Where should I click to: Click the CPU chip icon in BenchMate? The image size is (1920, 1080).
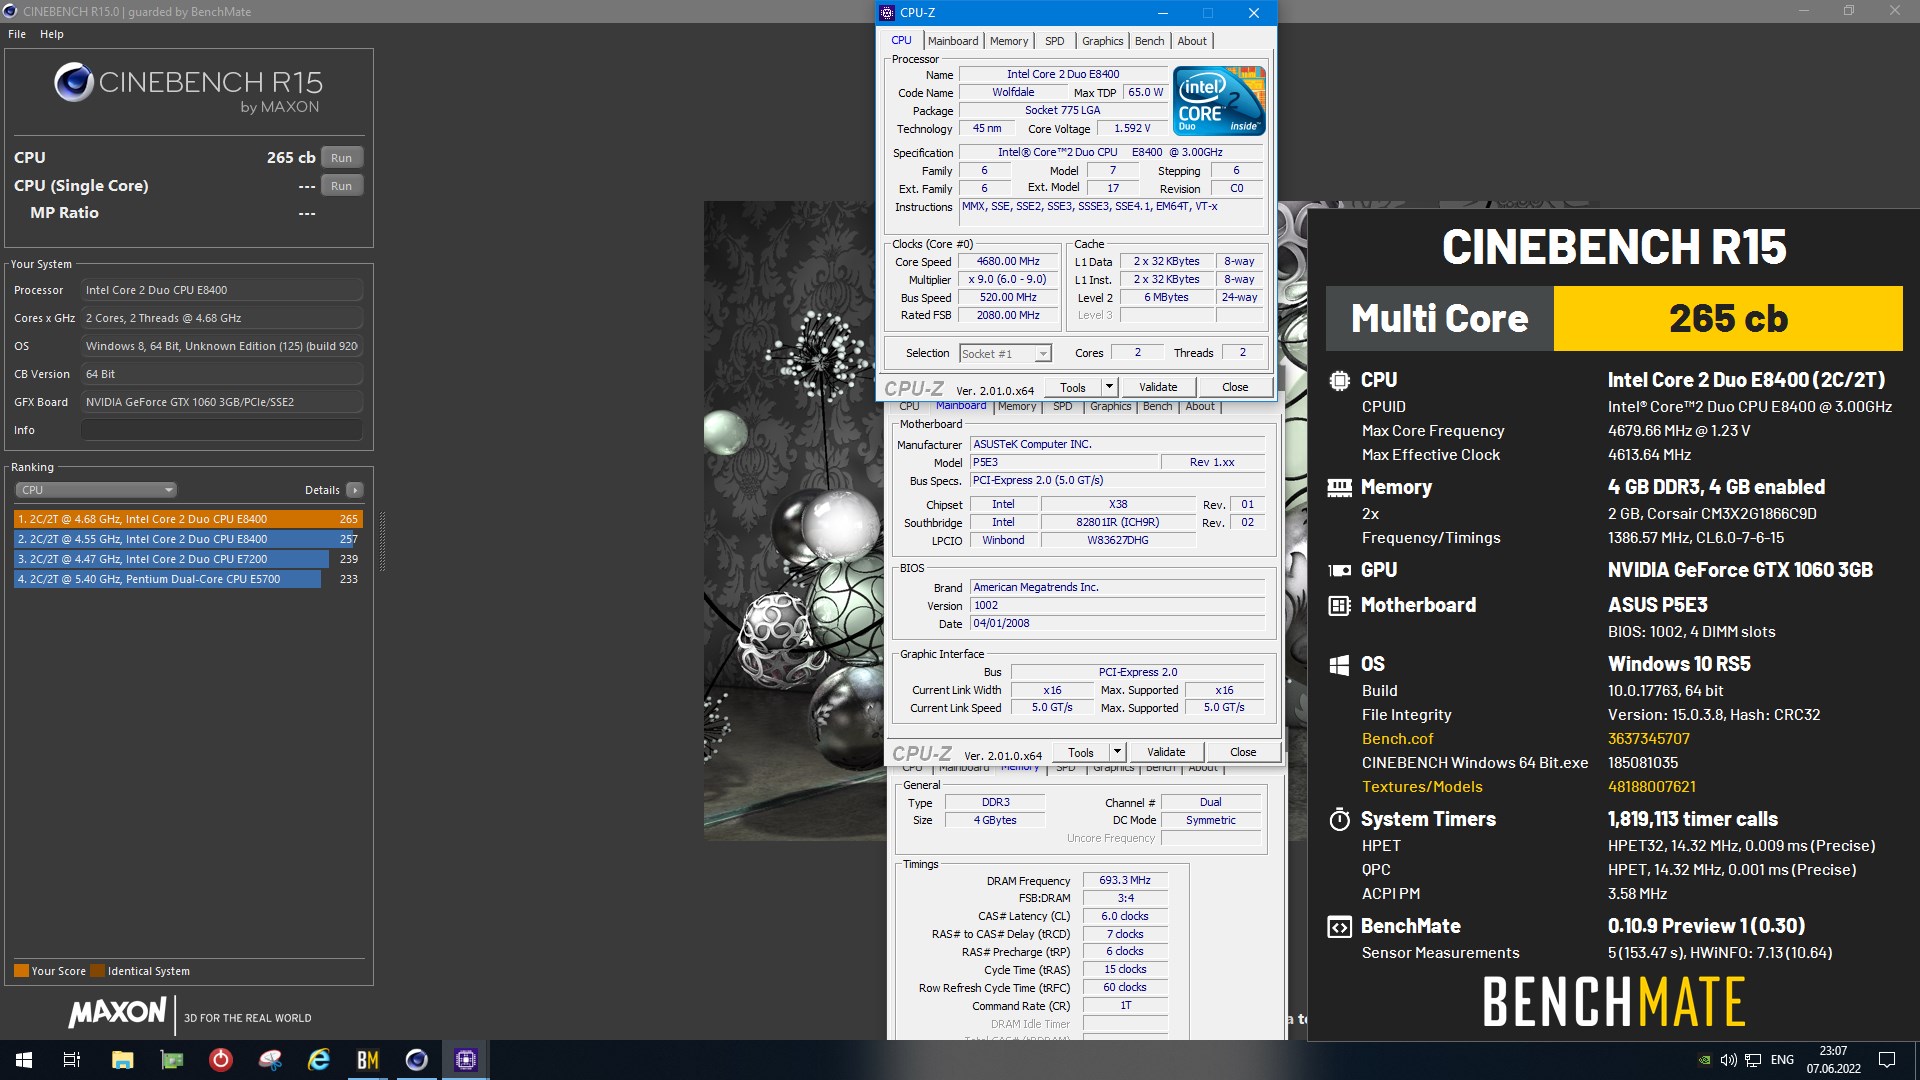tap(1339, 380)
